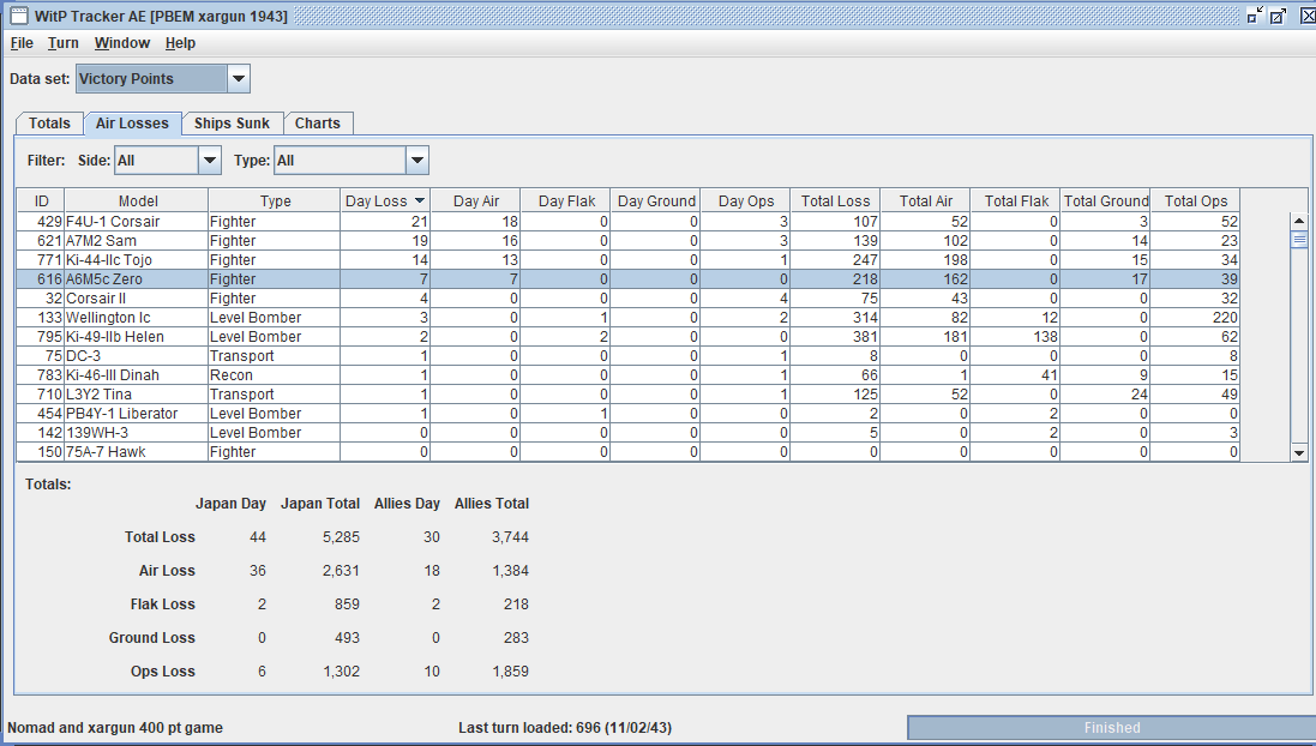Expand the Type filter dropdown
1316x746 pixels.
pos(417,160)
